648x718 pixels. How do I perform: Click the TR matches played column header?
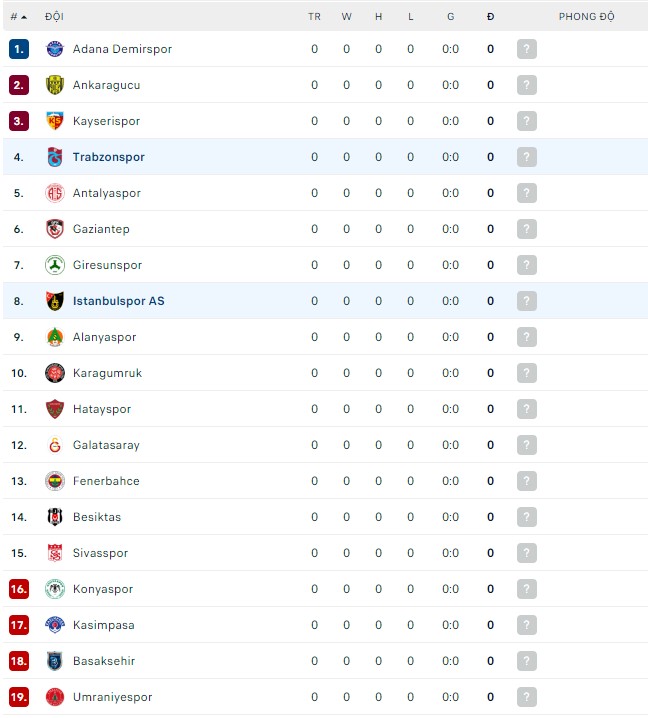click(x=314, y=17)
